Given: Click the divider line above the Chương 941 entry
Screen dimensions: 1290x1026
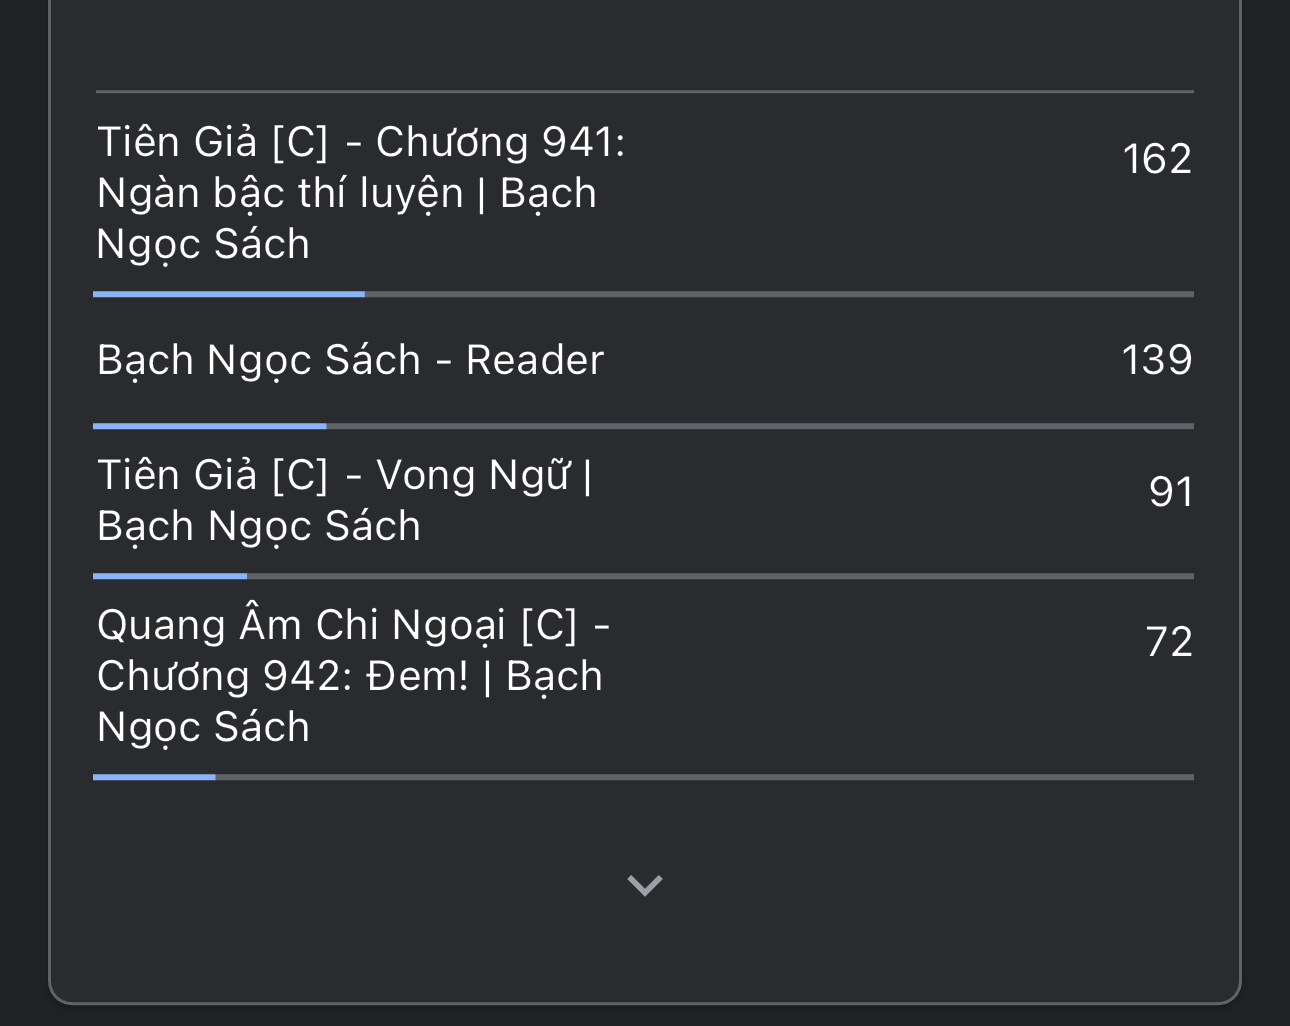Looking at the screenshot, I should click(644, 92).
